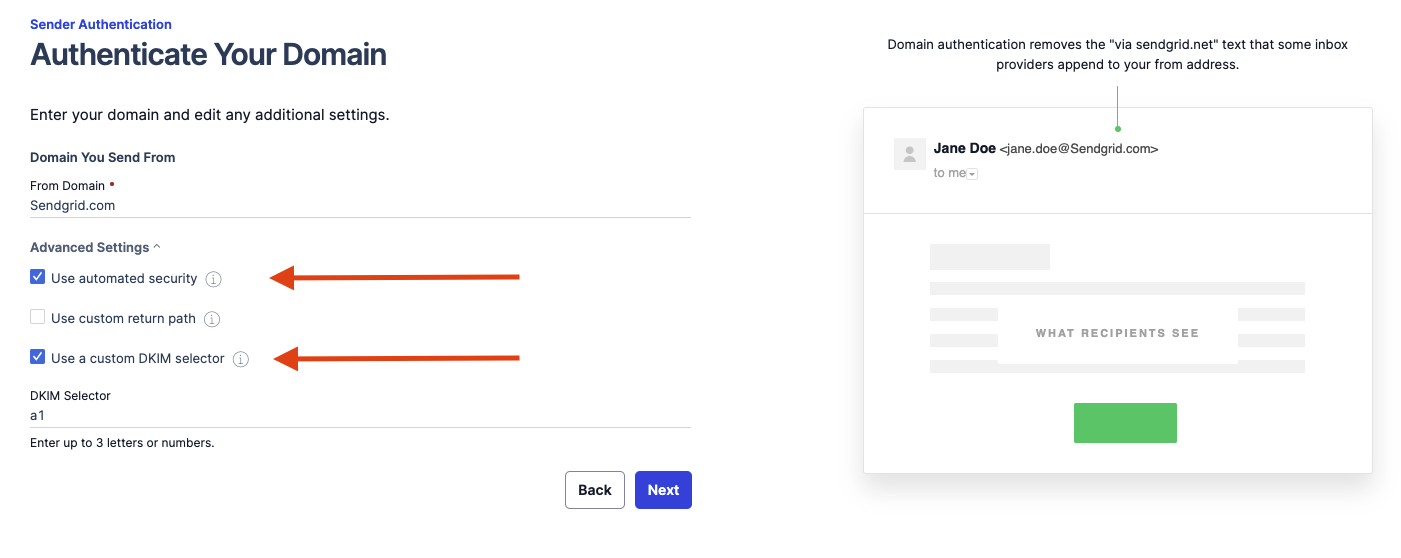
Task: Uncheck Use a custom DKIM selector
Action: [37, 357]
